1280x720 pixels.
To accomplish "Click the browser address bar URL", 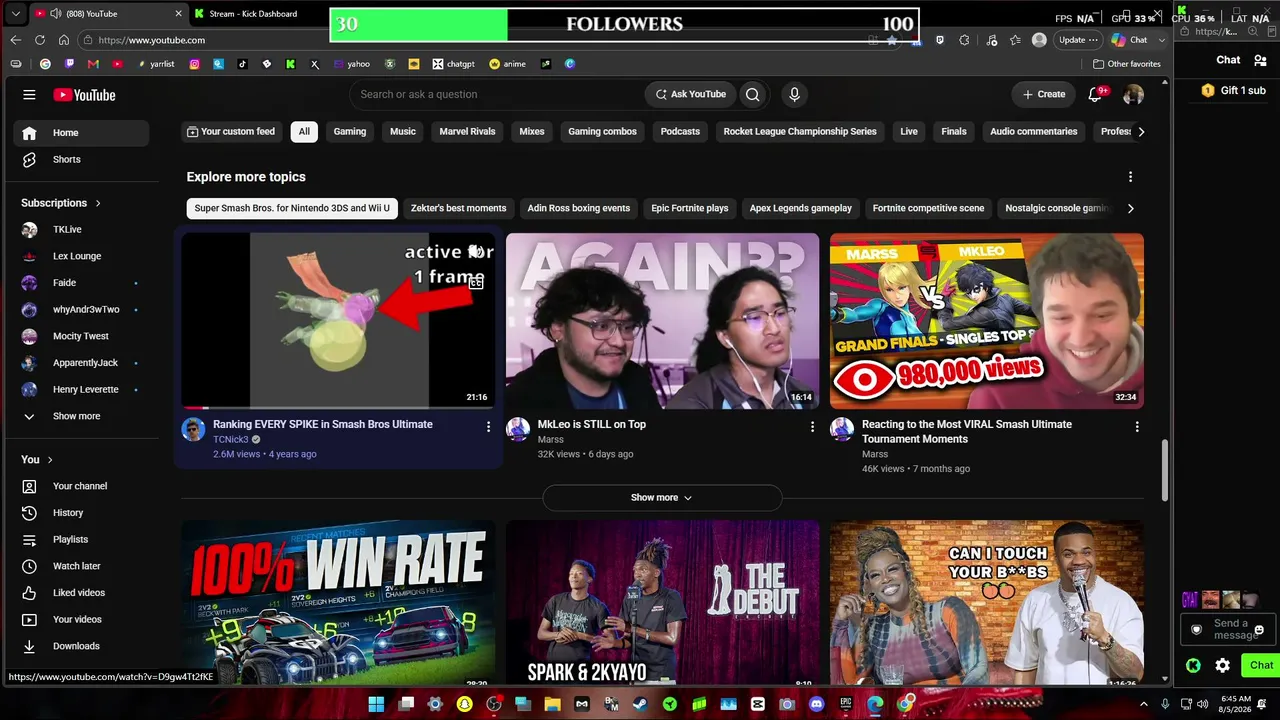I will [152, 40].
